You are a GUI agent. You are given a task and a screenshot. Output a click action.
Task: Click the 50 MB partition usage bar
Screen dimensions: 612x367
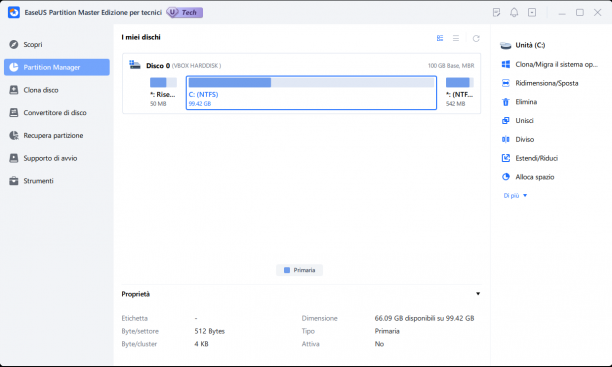click(x=163, y=82)
